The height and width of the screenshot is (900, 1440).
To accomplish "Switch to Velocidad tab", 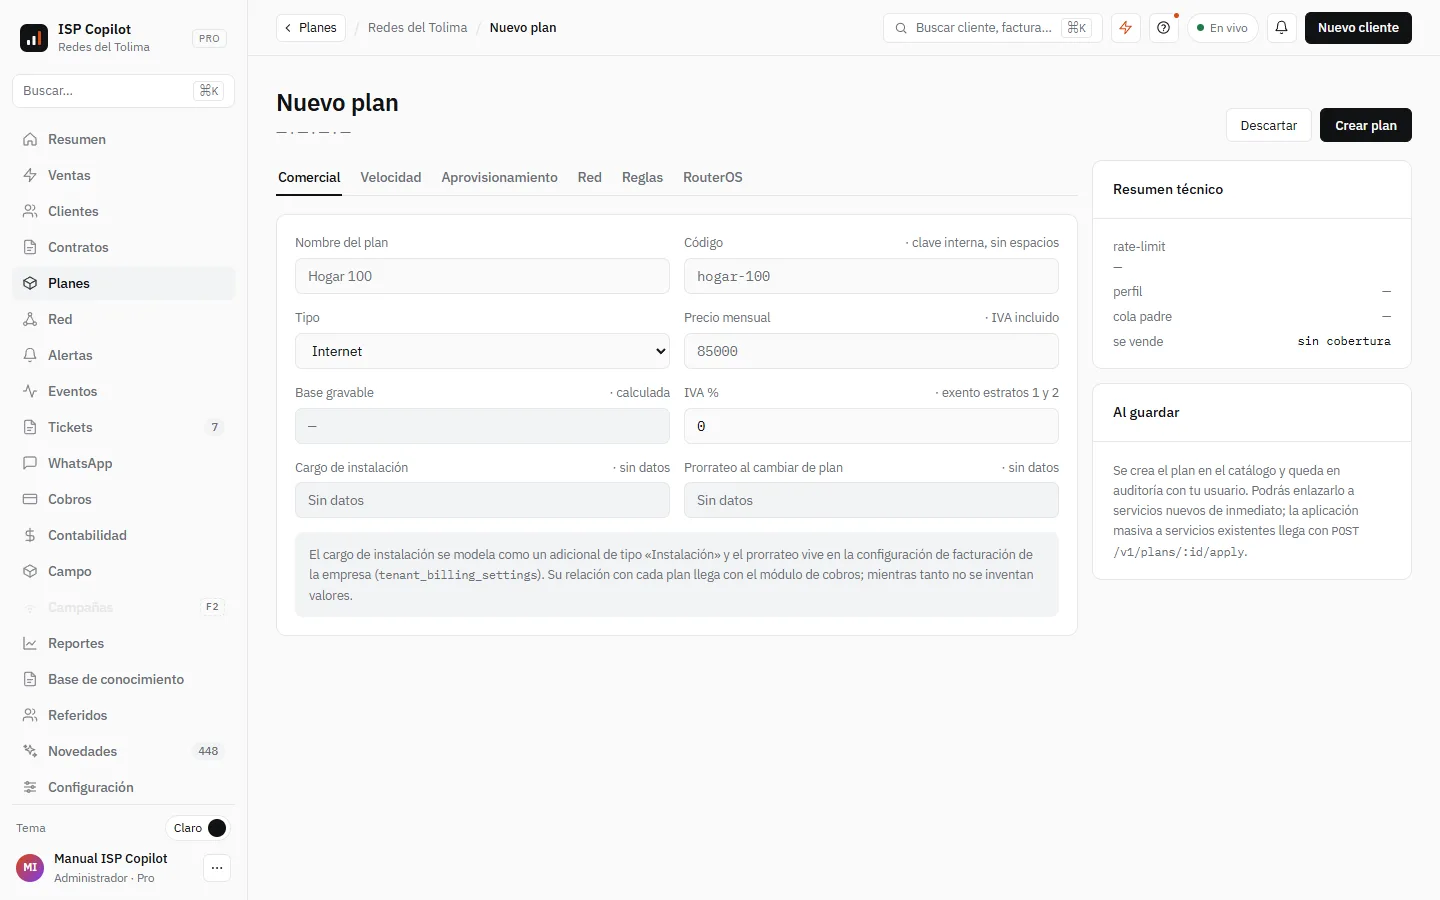I will 391,177.
